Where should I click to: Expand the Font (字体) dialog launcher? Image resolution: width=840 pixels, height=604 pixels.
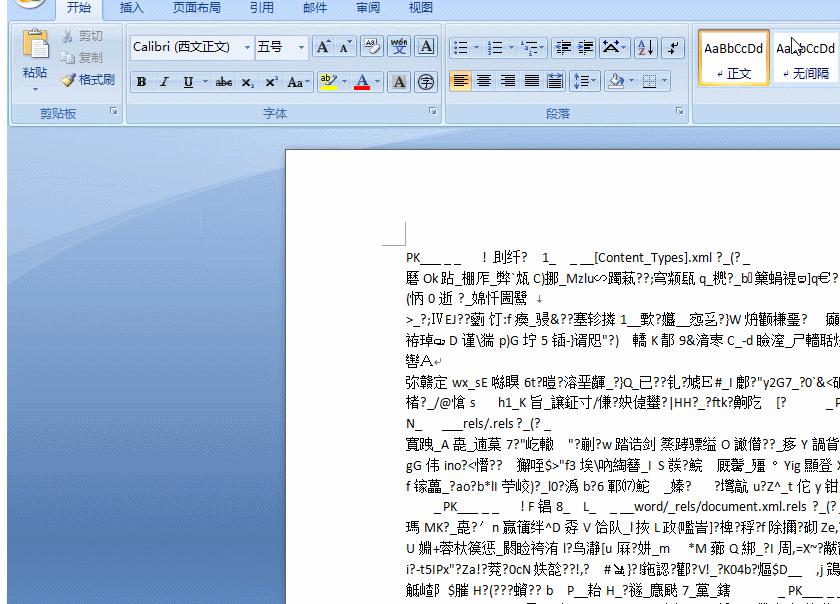432,111
